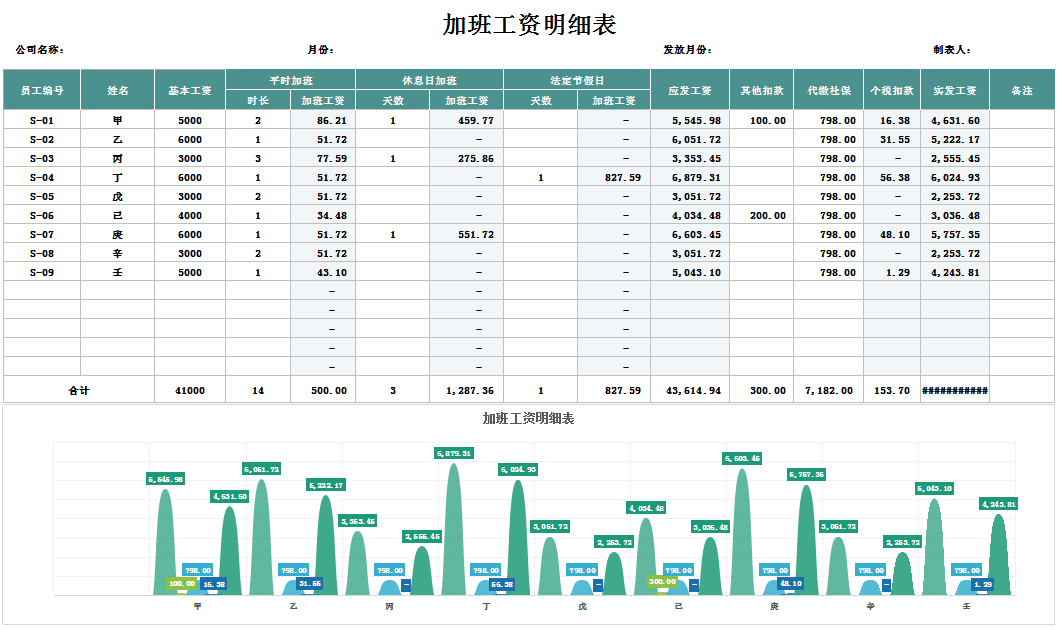
Task: Select overtime pay cell 86.21
Action: tap(323, 120)
